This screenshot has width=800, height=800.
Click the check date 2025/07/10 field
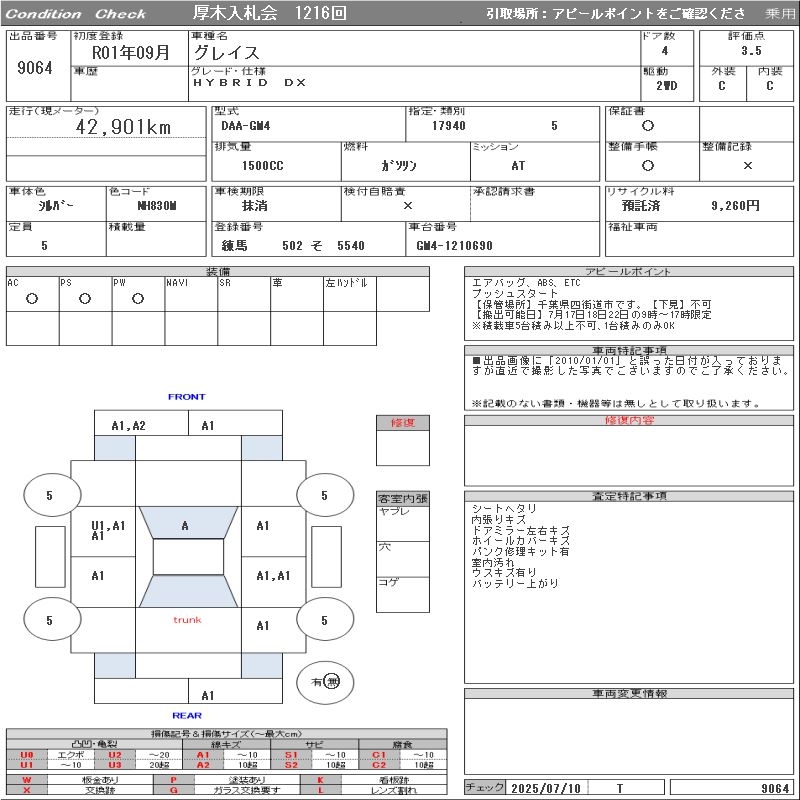tap(545, 788)
